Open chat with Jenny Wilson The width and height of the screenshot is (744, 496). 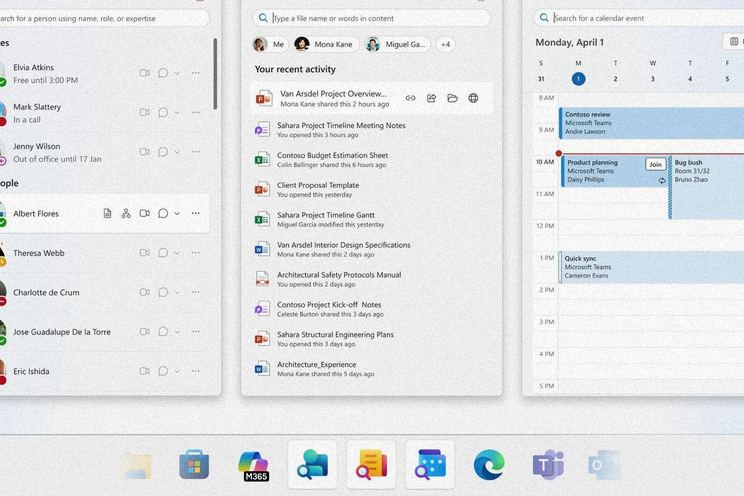163,152
